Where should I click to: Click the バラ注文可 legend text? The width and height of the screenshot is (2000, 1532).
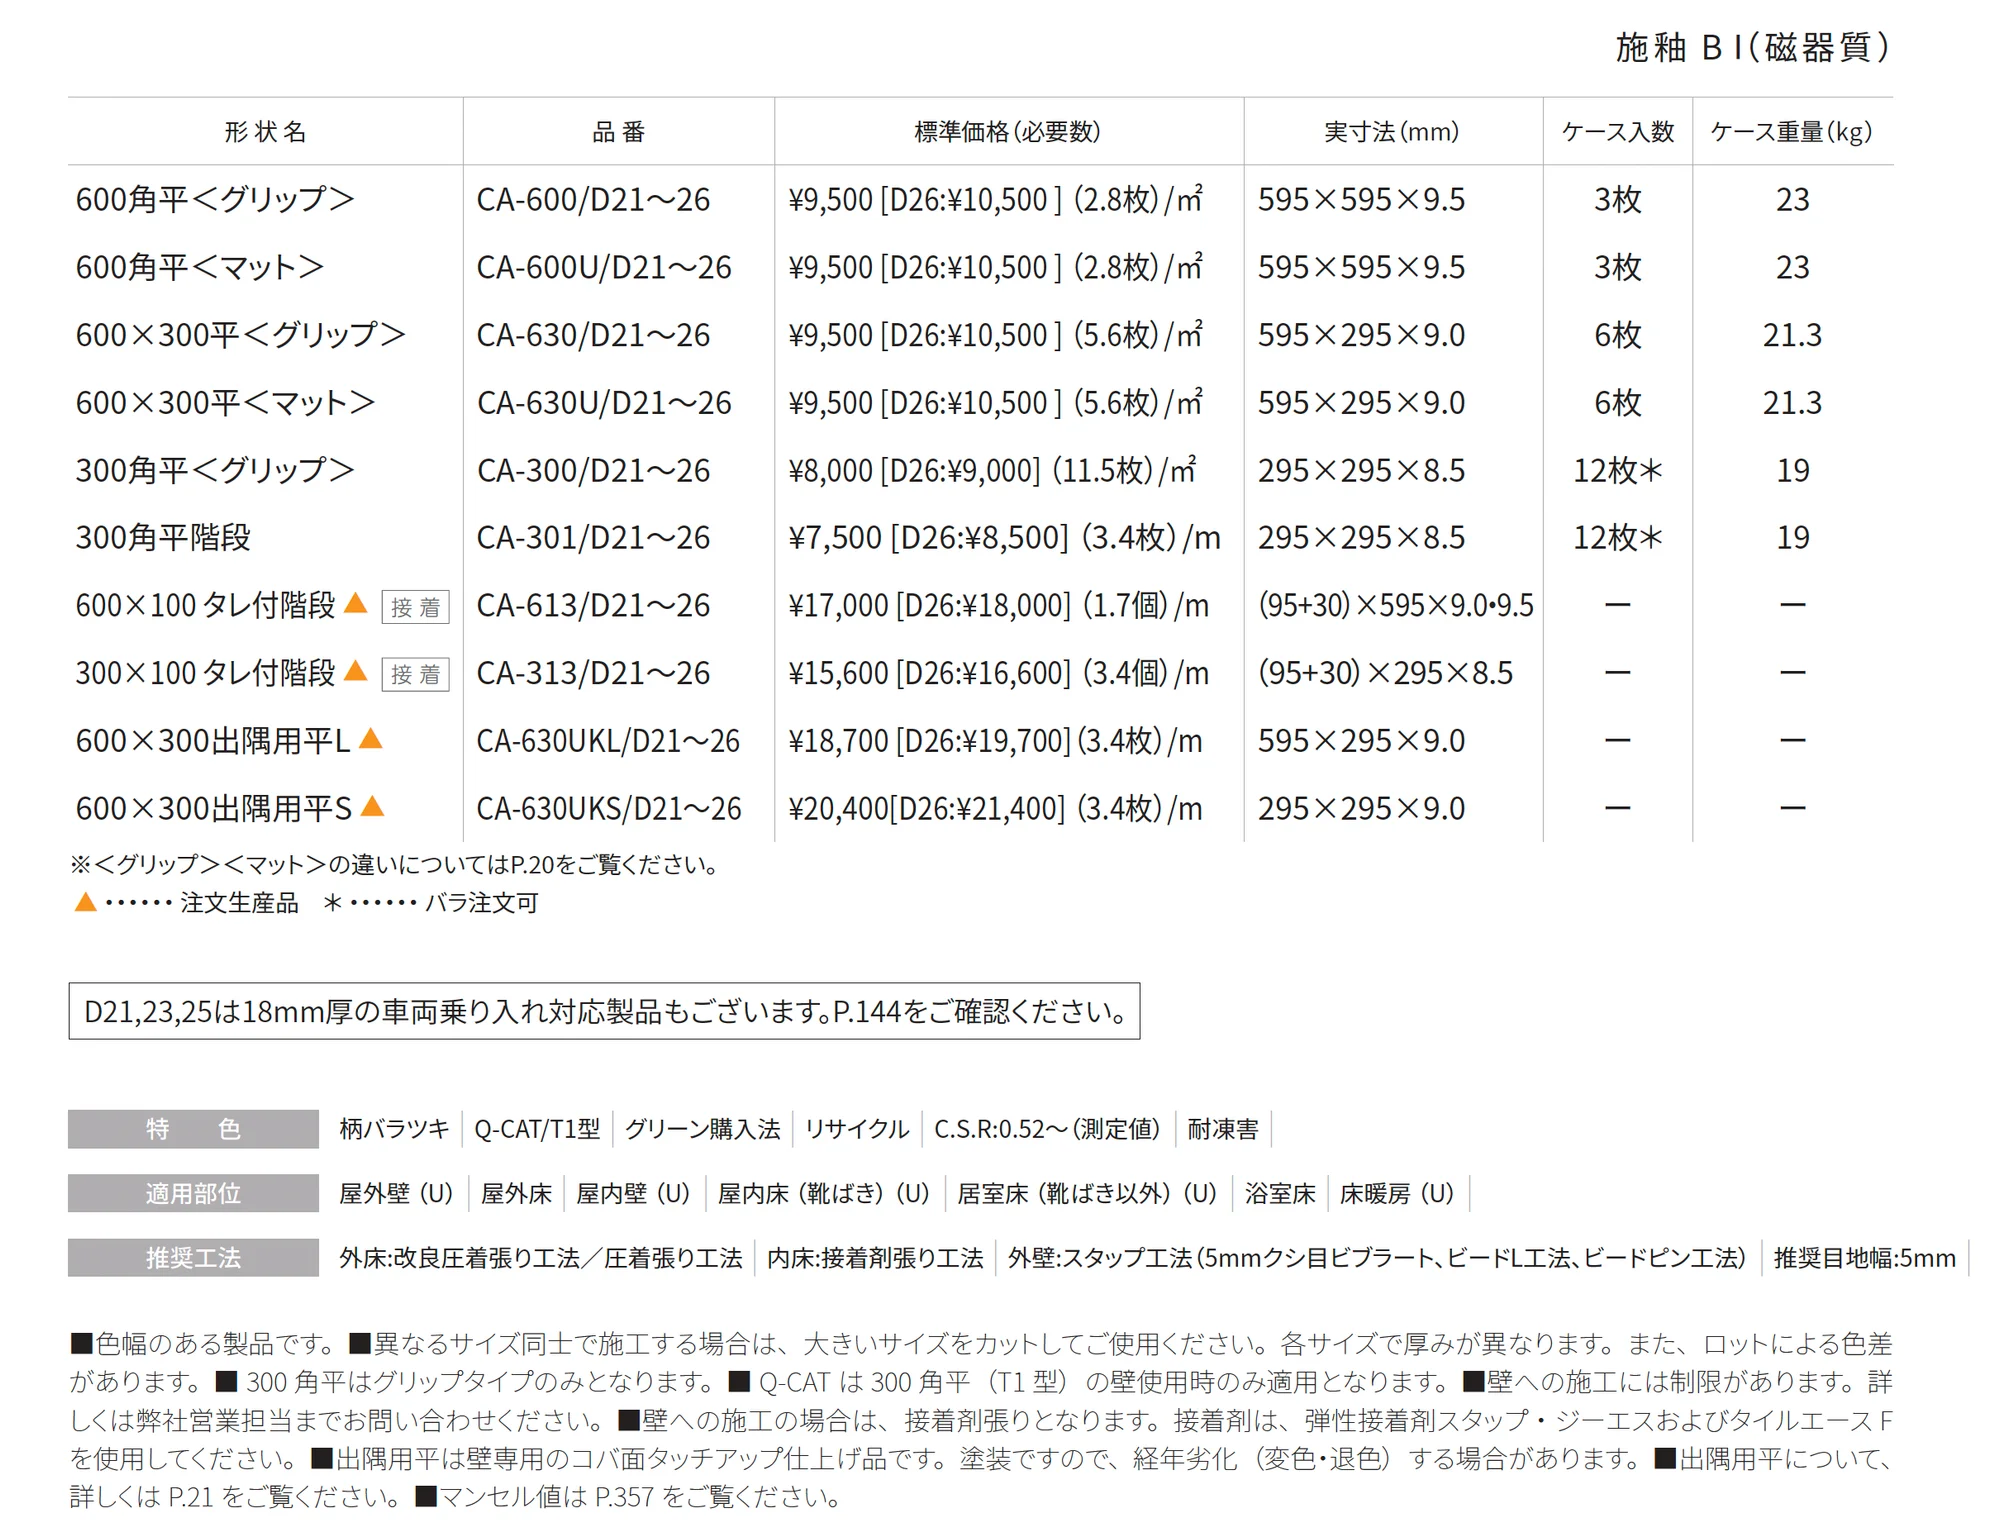482,903
